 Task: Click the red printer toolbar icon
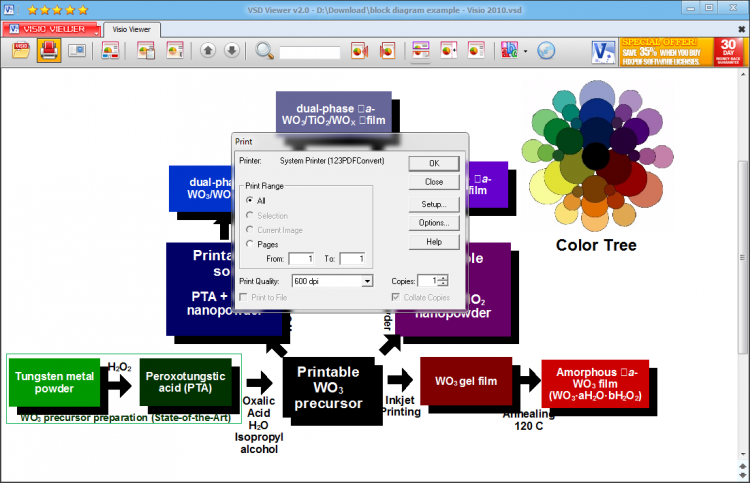click(49, 50)
